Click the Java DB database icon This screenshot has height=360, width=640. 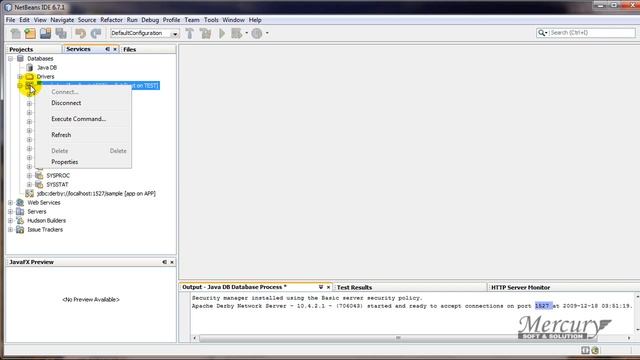(30, 67)
